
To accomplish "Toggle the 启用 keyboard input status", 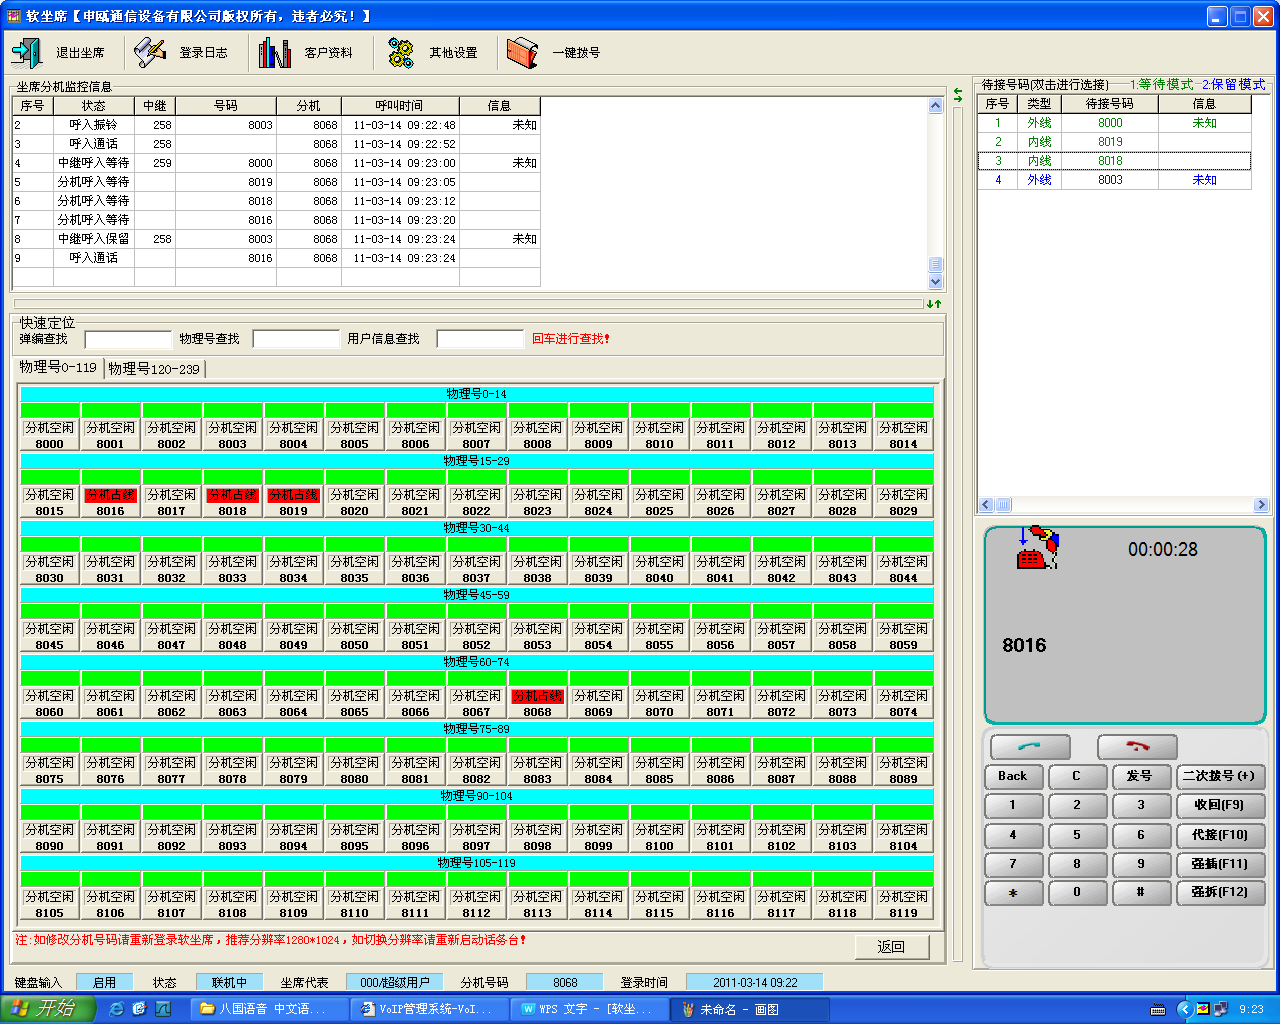I will pyautogui.click(x=104, y=982).
